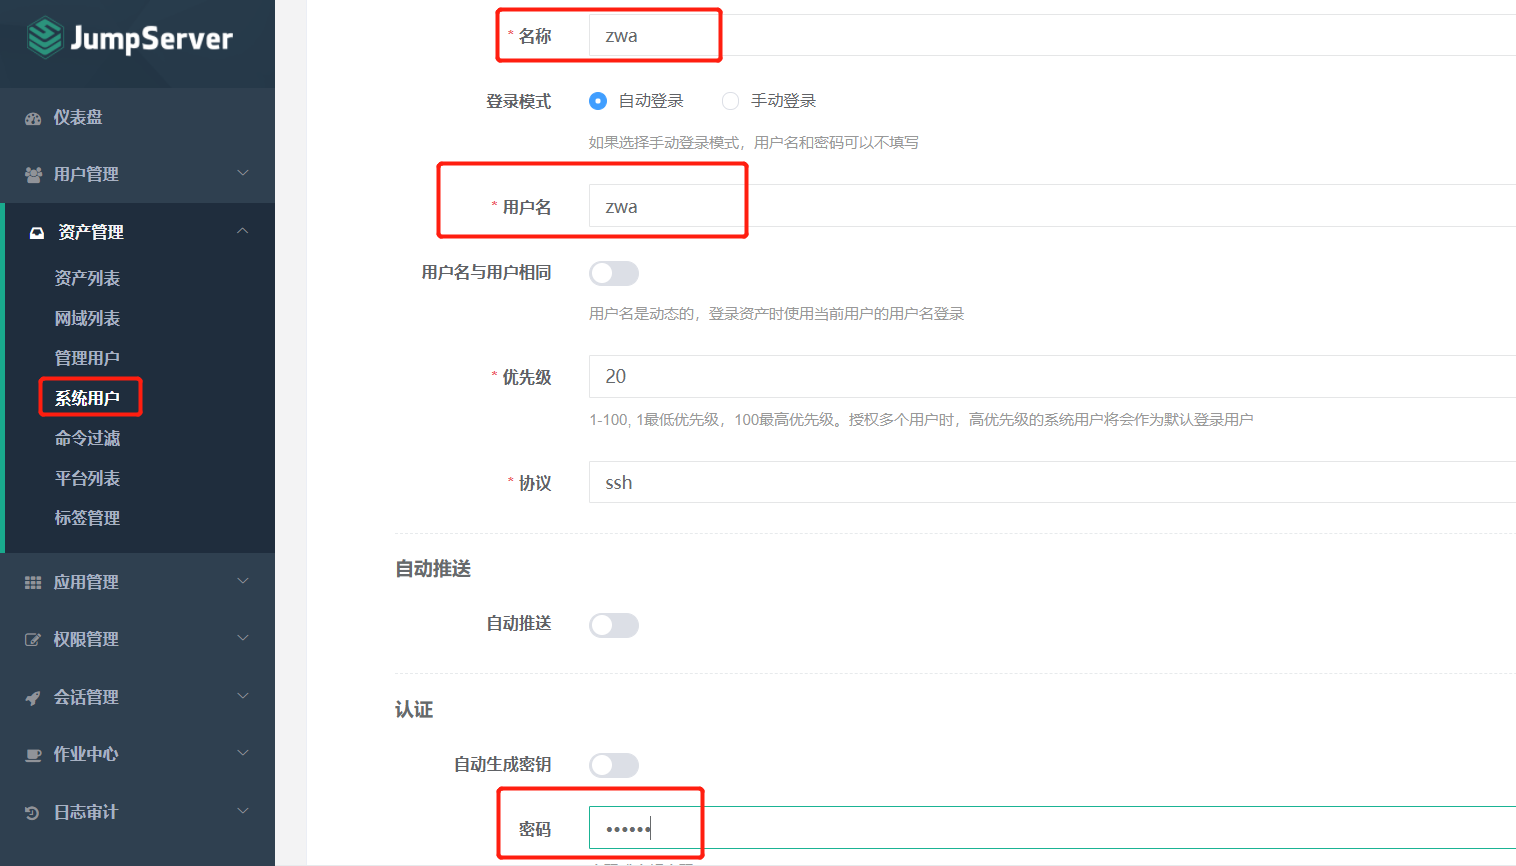Click the JumpServer logo icon
This screenshot has width=1516, height=866.
tap(45, 38)
